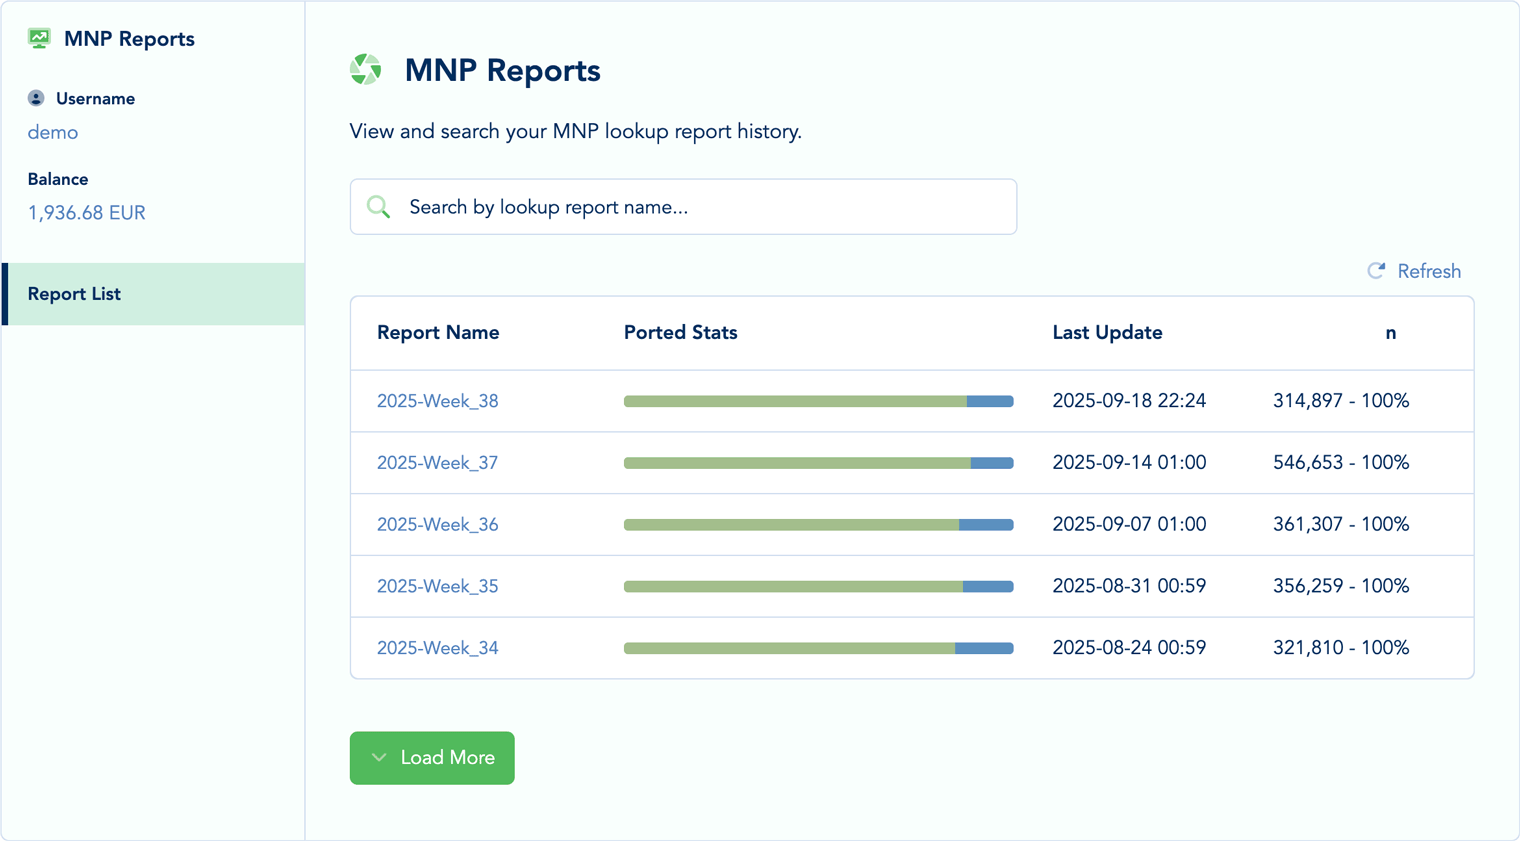1520x841 pixels.
Task: Open the 2025-Week_37 report
Action: [437, 463]
